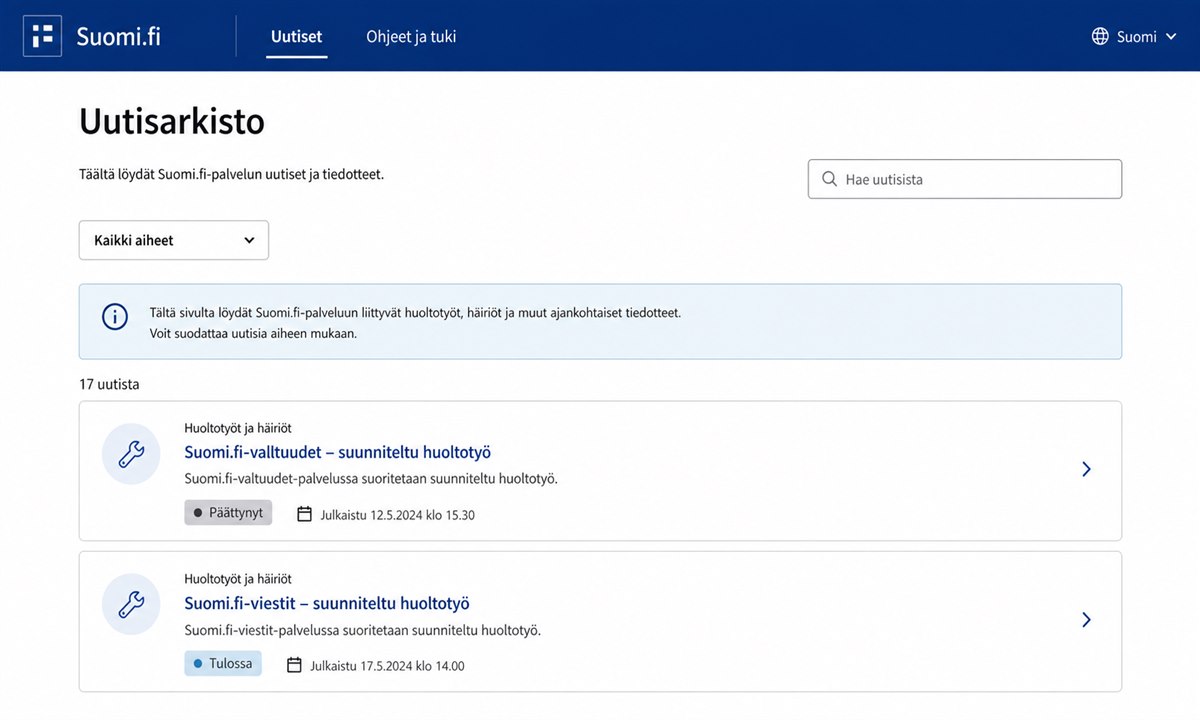Click the '17 uutista' count text
Screen dimensions: 1200x720
[x=109, y=384]
